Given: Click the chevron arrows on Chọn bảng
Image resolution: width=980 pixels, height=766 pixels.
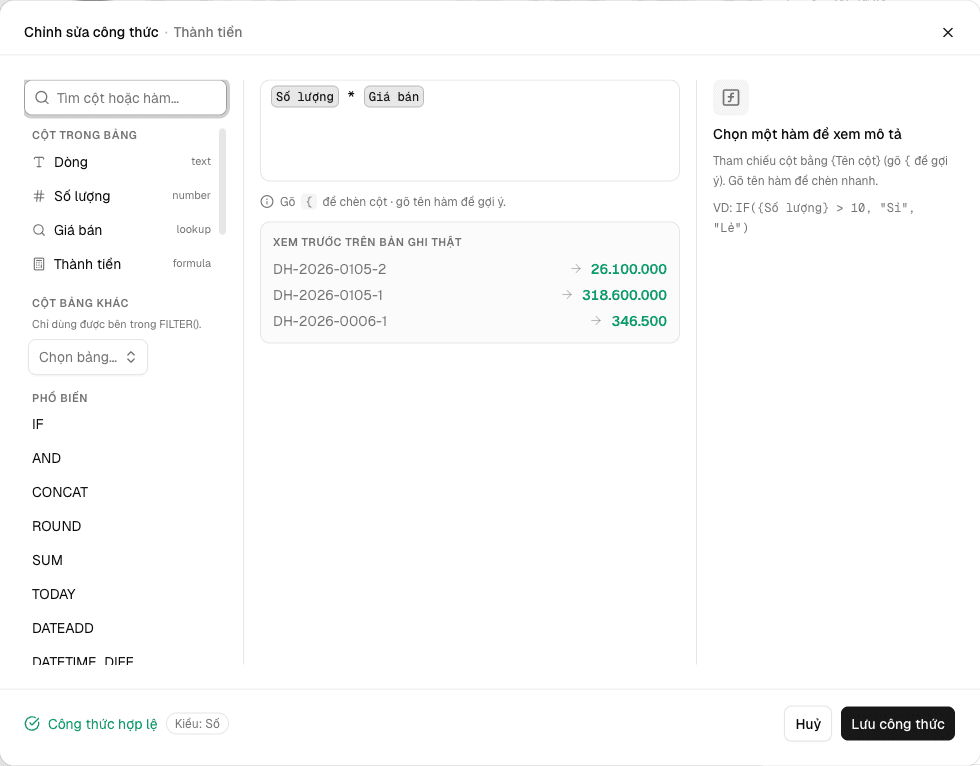Looking at the screenshot, I should [131, 357].
